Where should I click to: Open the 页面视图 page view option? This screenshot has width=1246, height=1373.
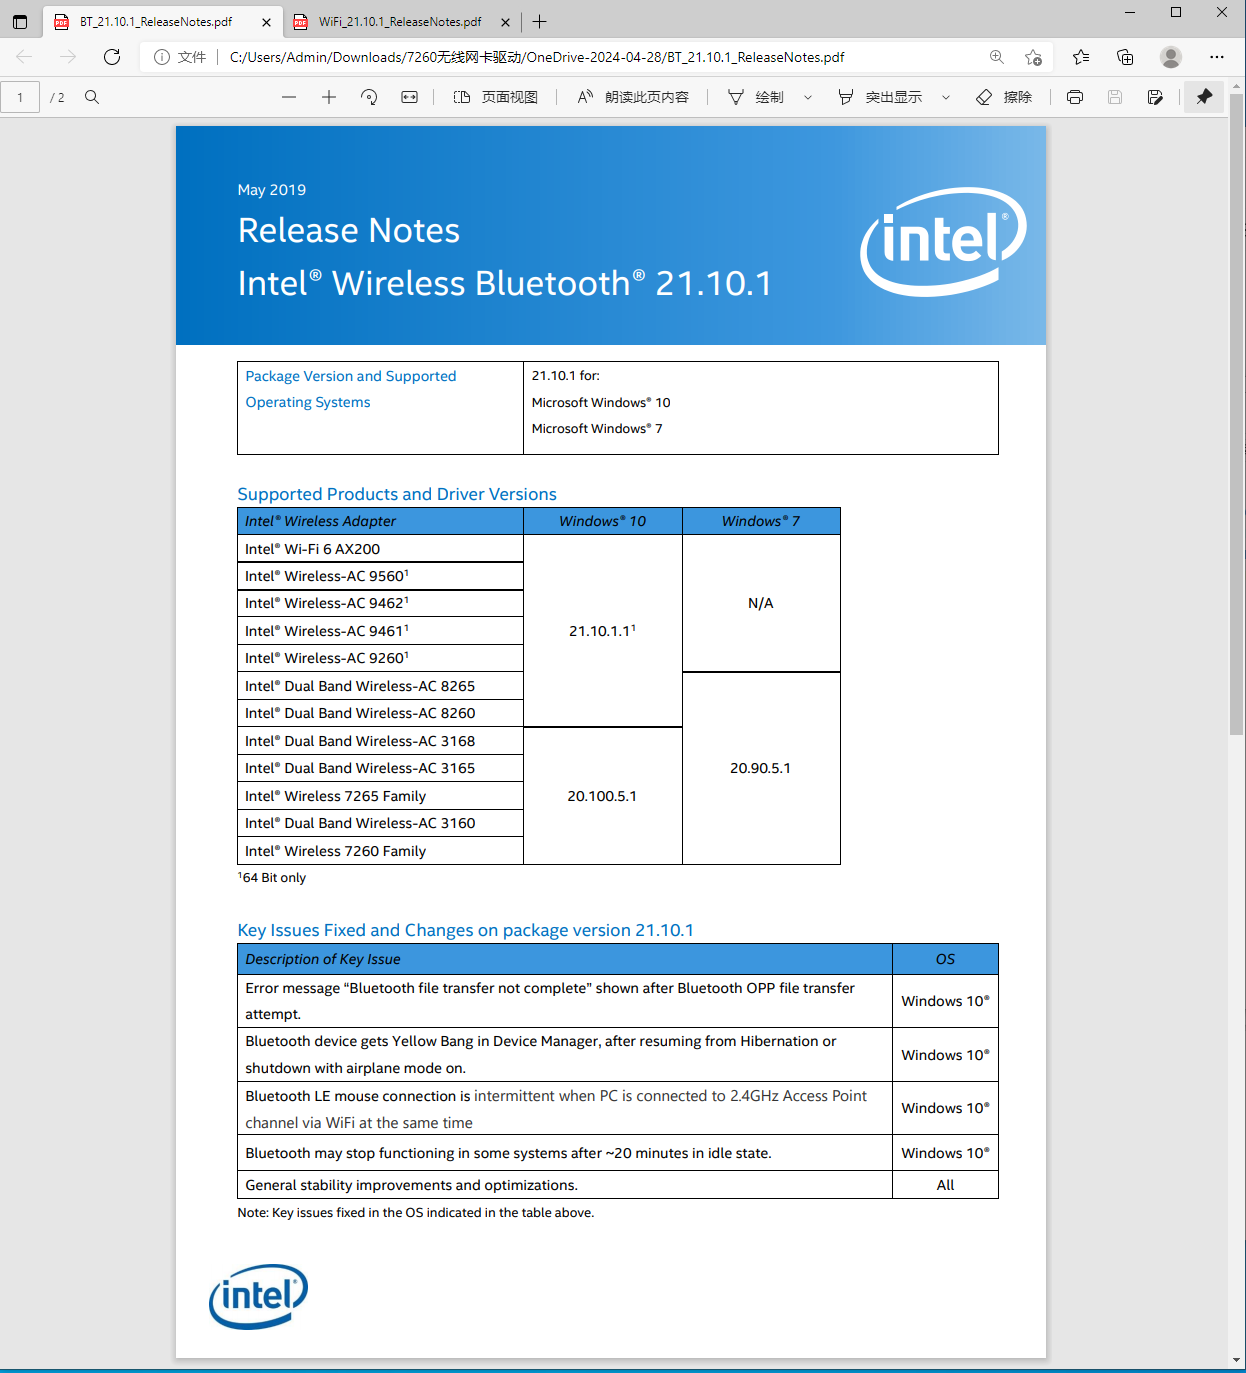[496, 97]
